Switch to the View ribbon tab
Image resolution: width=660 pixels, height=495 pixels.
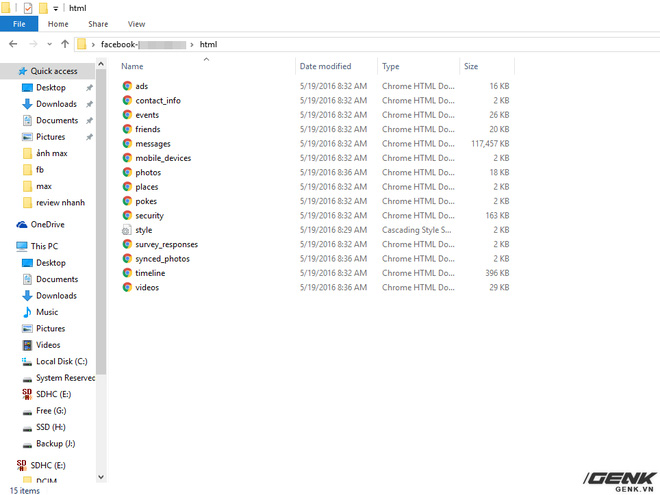point(136,24)
